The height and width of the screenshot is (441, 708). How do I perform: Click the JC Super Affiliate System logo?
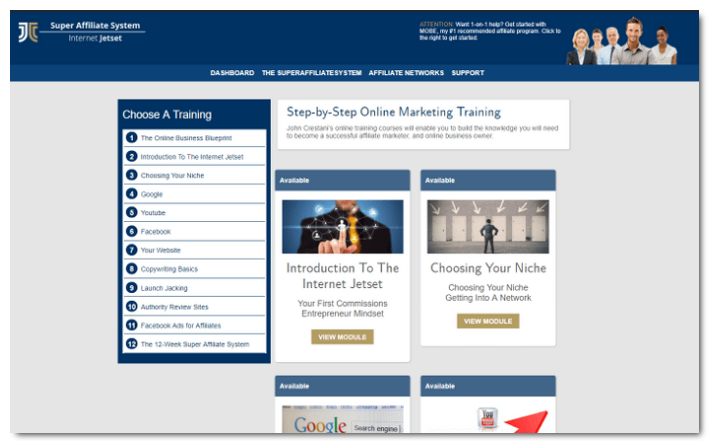[81, 32]
